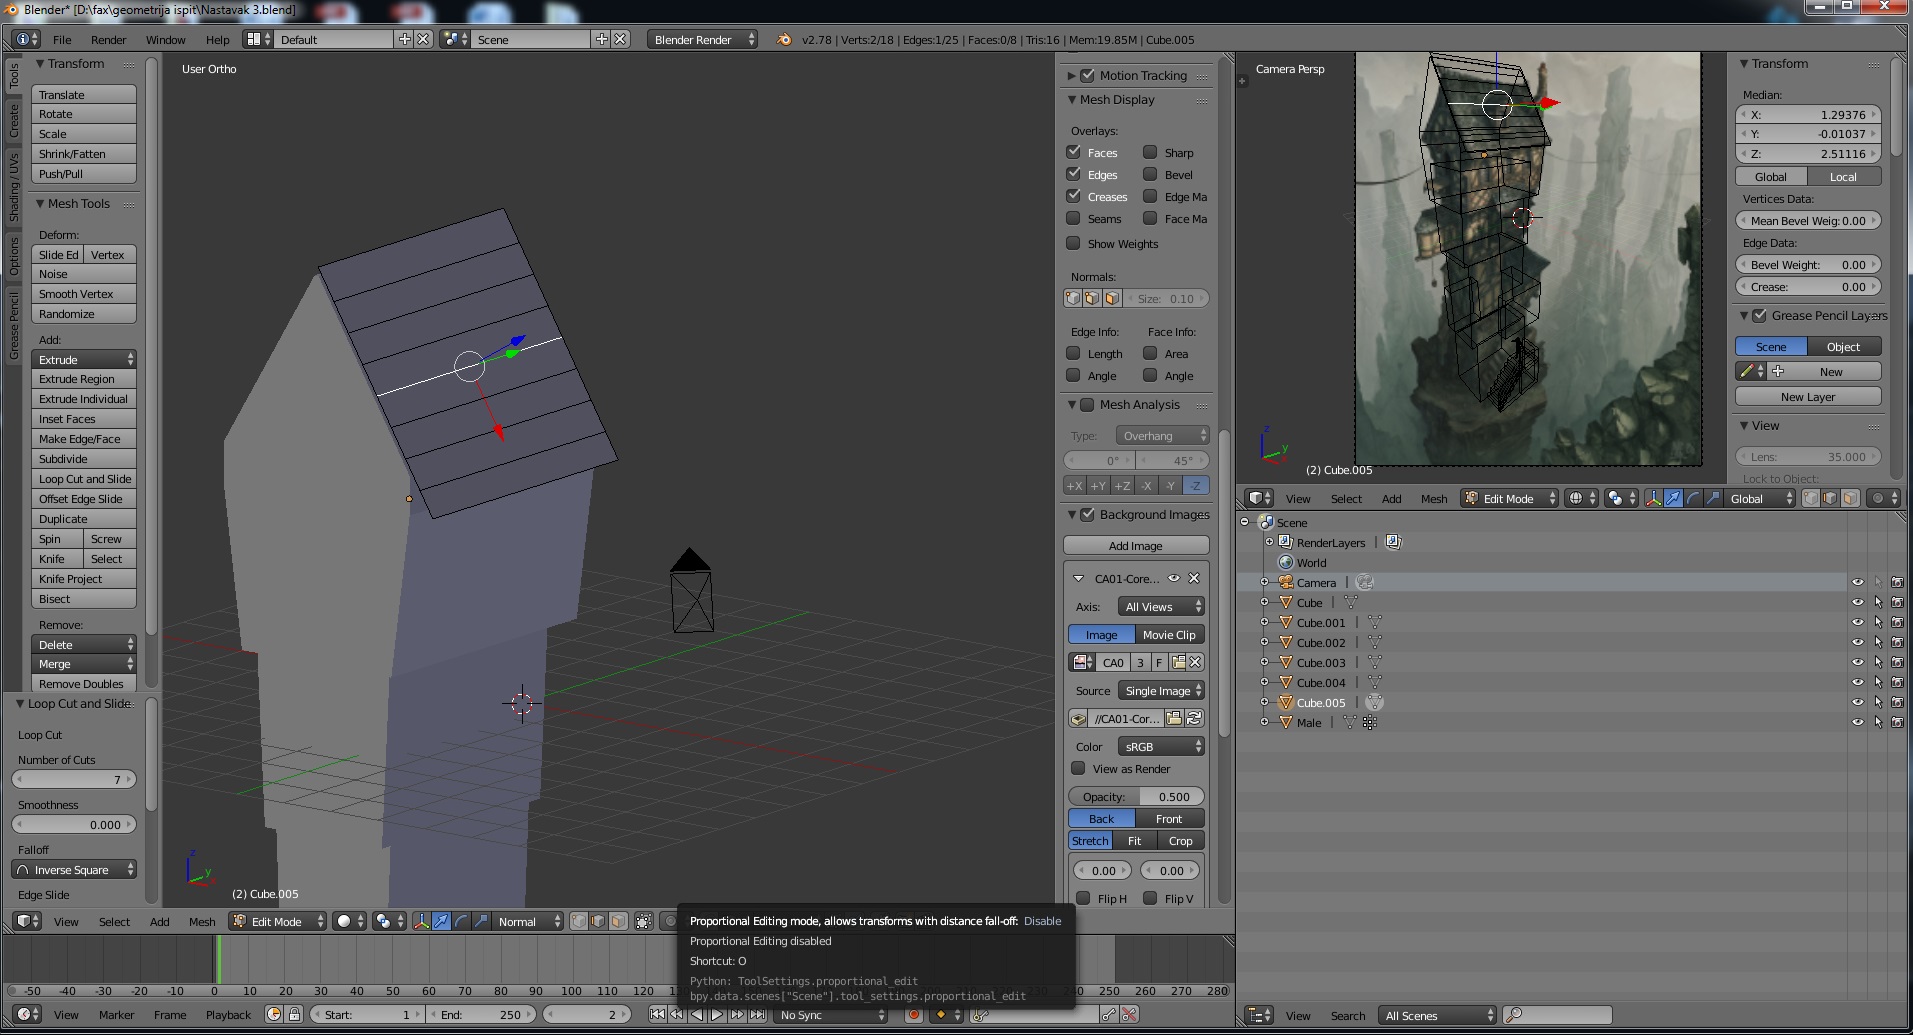Click the Add Image button
The width and height of the screenshot is (1913, 1035).
[x=1135, y=545]
